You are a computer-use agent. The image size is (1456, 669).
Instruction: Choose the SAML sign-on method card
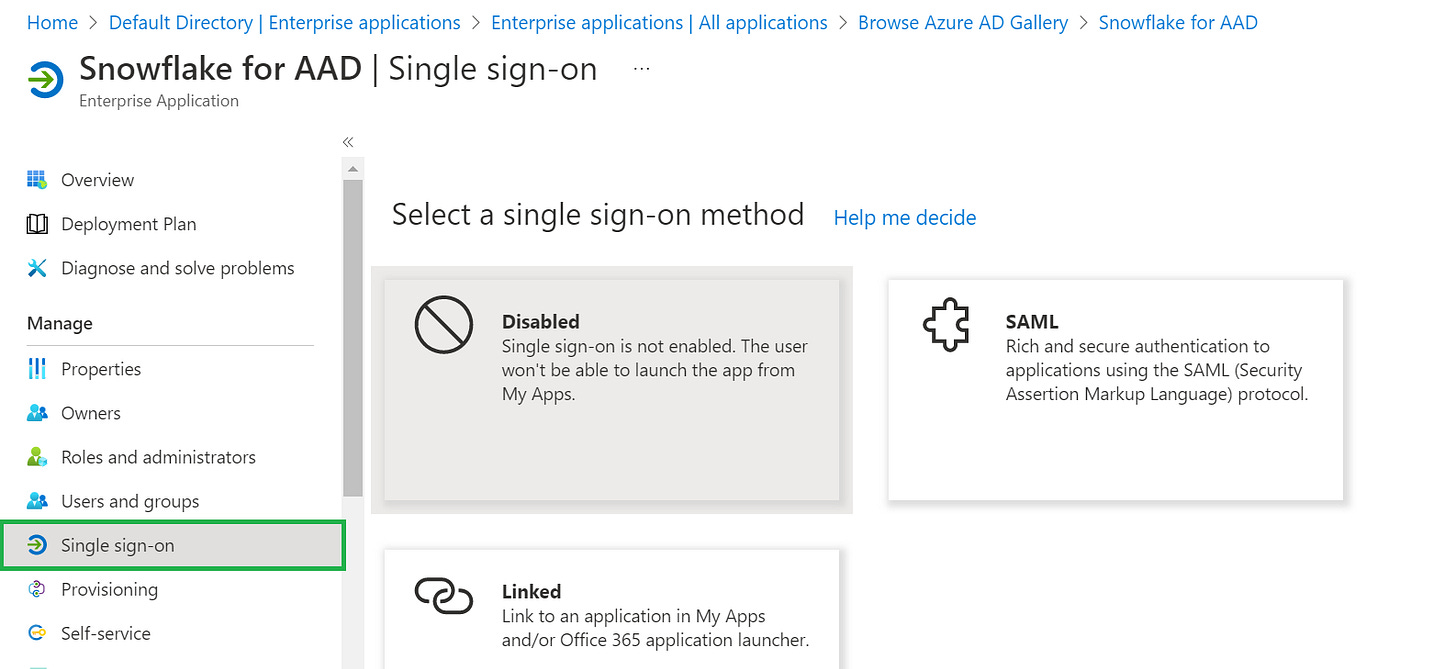[x=1115, y=389]
